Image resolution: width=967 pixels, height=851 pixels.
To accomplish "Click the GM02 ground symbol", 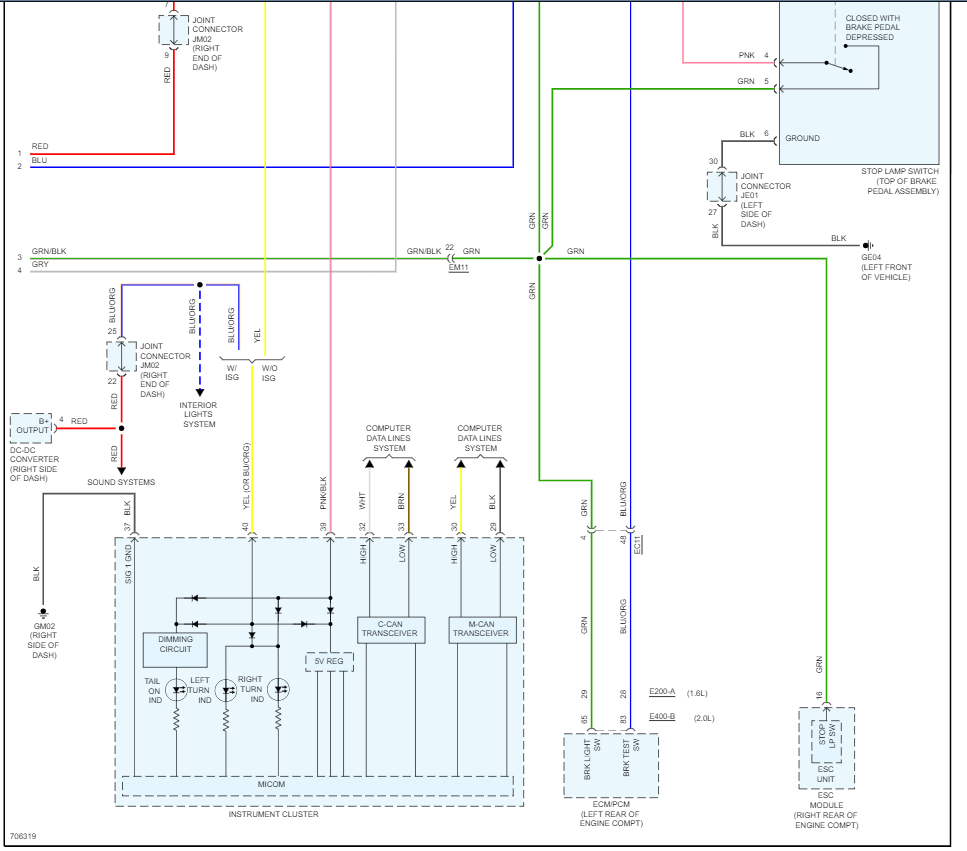I will click(x=43, y=614).
